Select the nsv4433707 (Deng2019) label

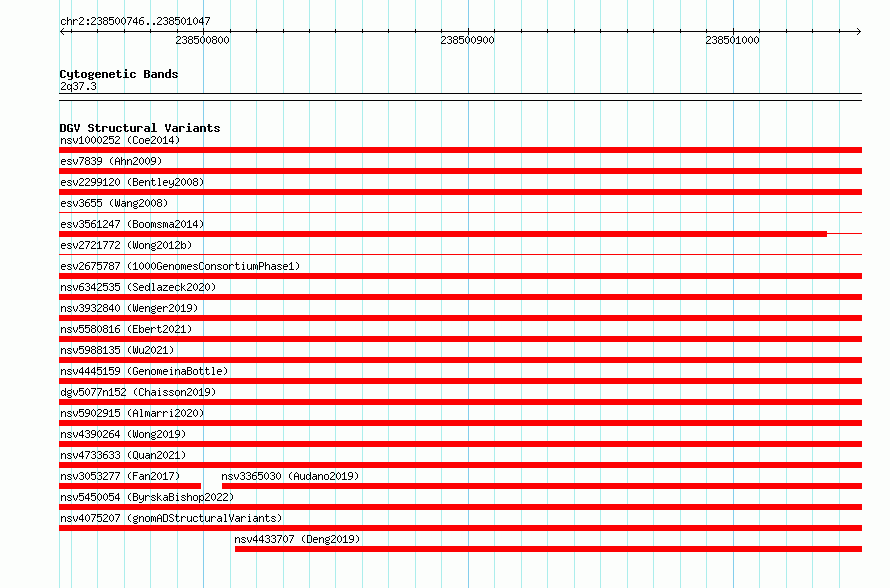pyautogui.click(x=297, y=539)
